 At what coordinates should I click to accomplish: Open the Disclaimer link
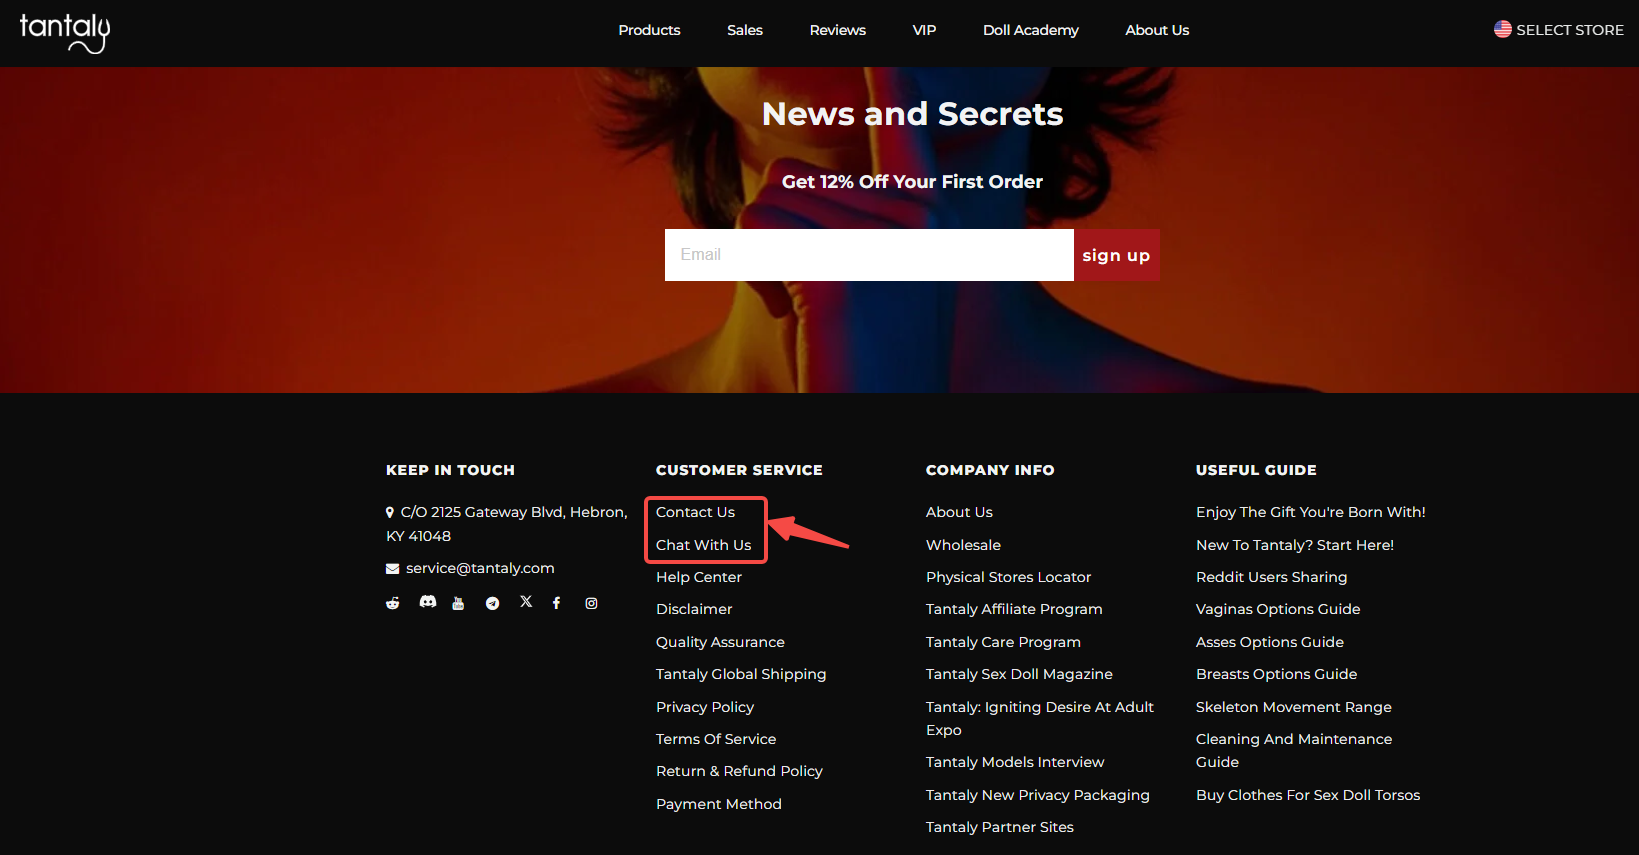694,609
